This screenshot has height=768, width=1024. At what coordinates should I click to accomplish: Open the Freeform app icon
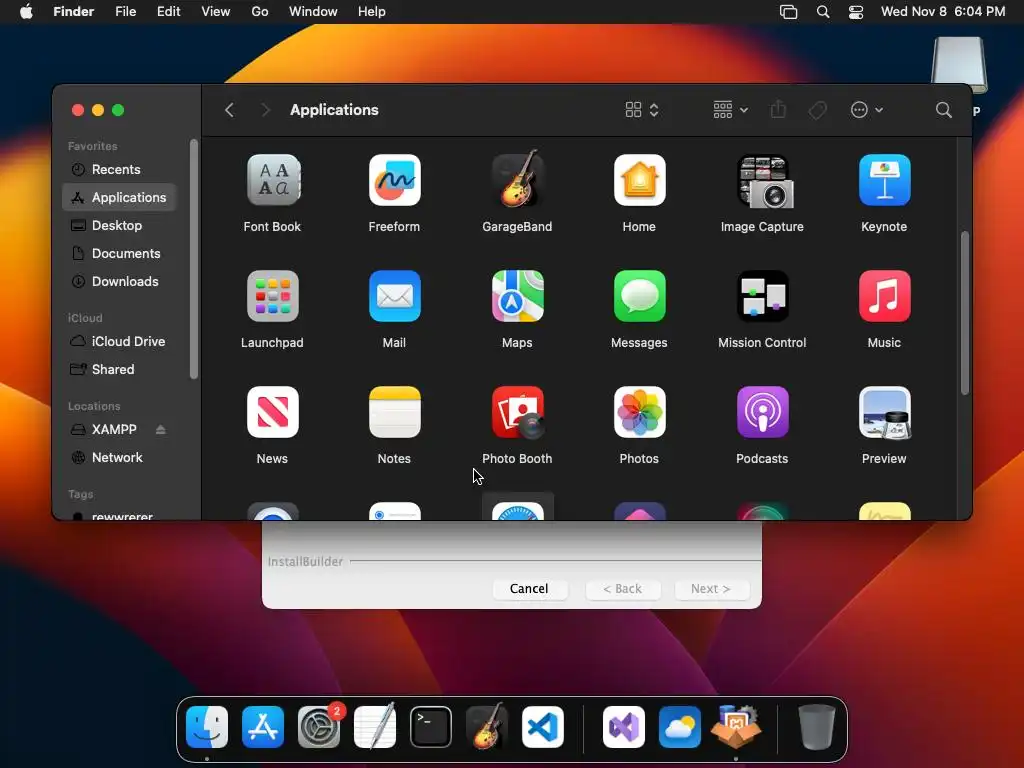coord(394,180)
